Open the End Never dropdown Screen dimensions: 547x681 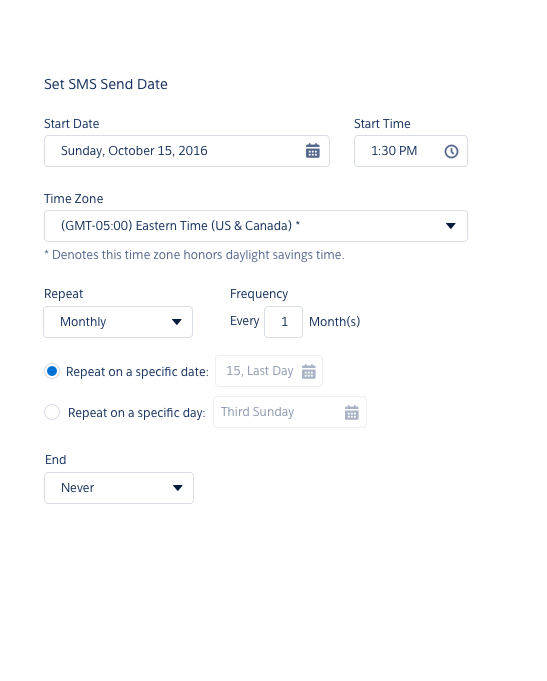coord(119,488)
